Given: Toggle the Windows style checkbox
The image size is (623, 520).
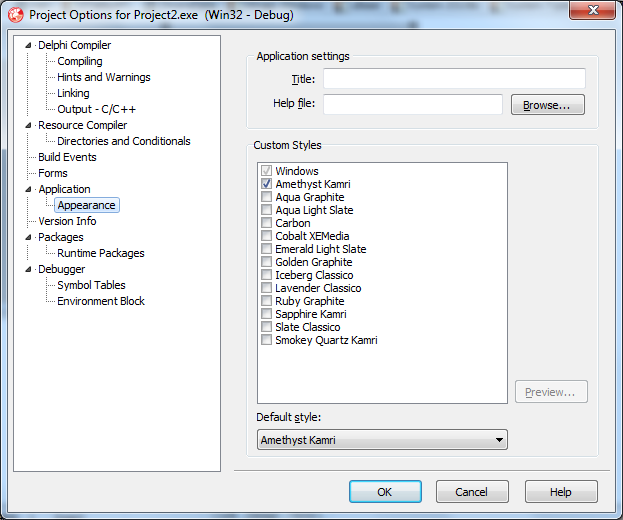Looking at the screenshot, I should pos(266,171).
